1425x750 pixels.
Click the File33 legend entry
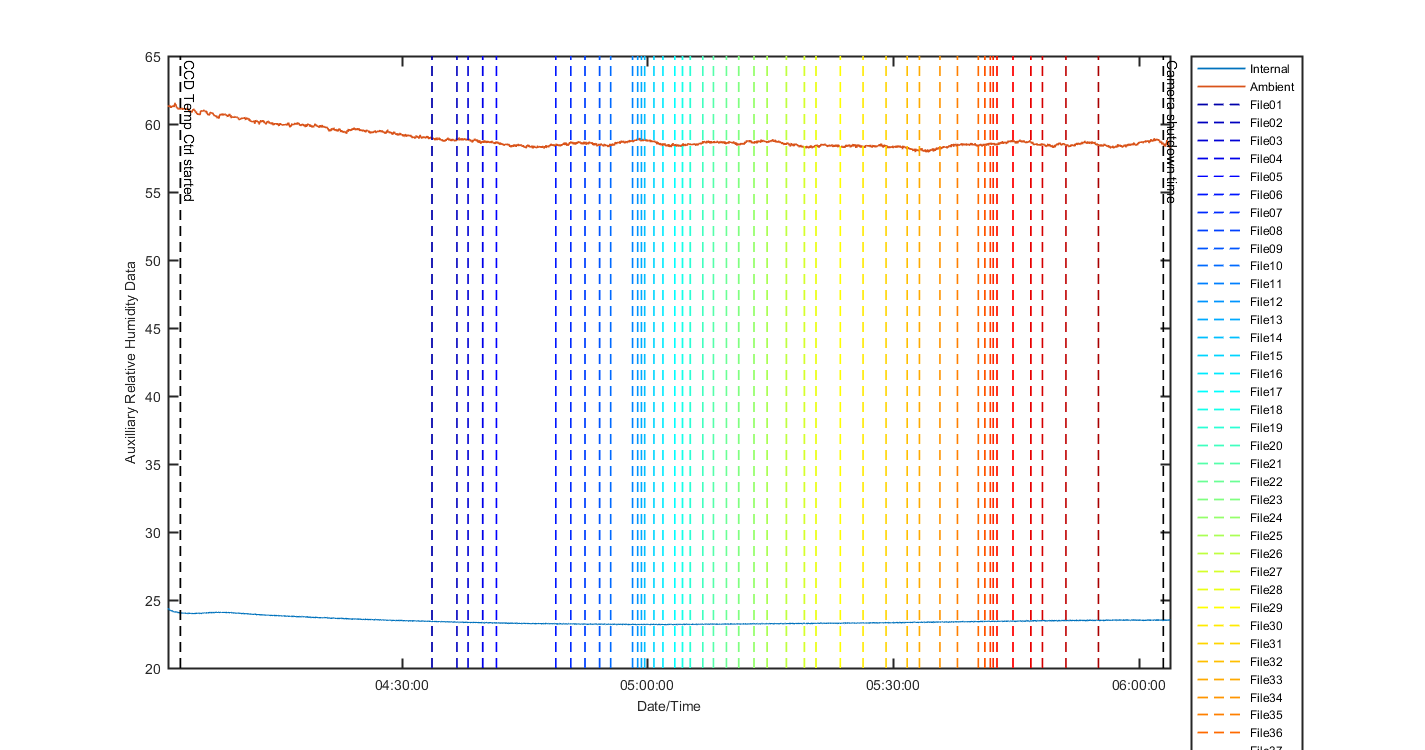click(1241, 680)
